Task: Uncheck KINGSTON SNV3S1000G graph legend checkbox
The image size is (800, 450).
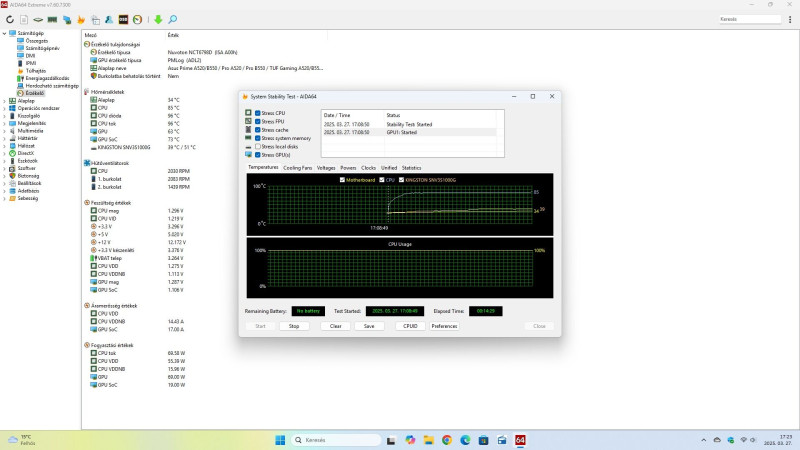Action: point(402,180)
